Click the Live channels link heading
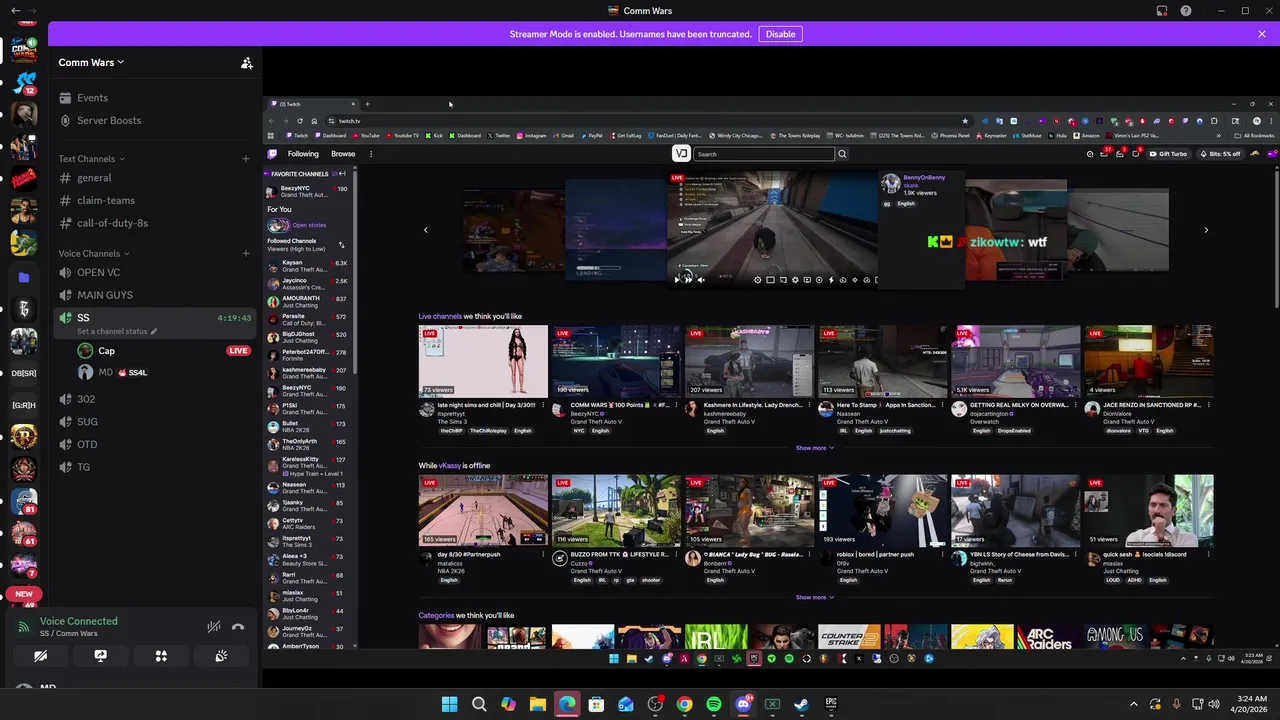Screen dimensions: 1280x720 click(x=440, y=316)
